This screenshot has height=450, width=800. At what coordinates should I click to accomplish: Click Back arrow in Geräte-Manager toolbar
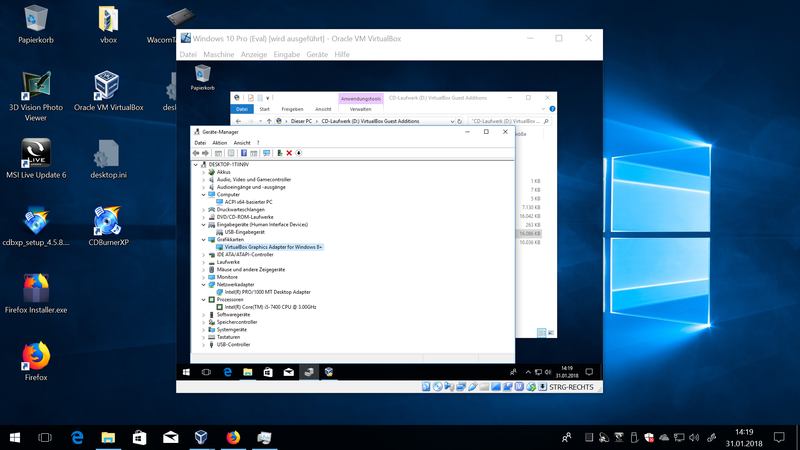(x=196, y=153)
